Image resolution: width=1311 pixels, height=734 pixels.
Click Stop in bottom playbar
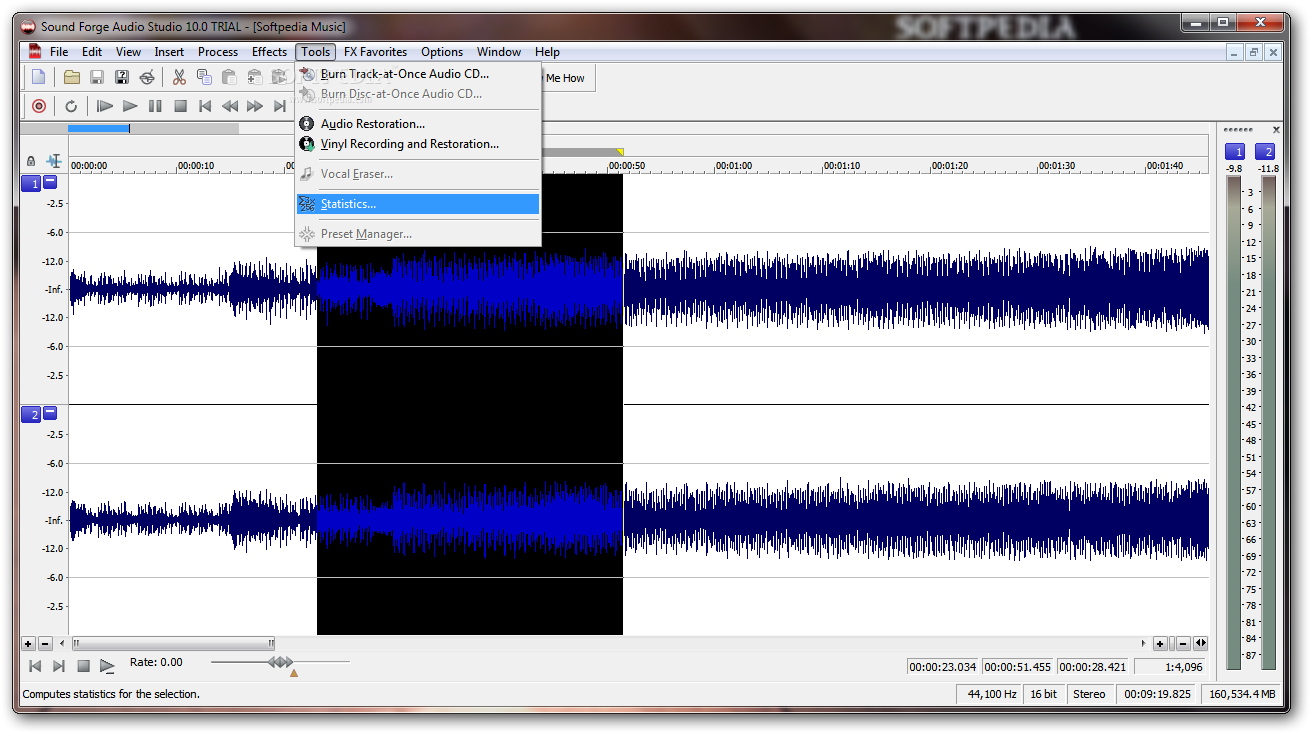pyautogui.click(x=83, y=666)
